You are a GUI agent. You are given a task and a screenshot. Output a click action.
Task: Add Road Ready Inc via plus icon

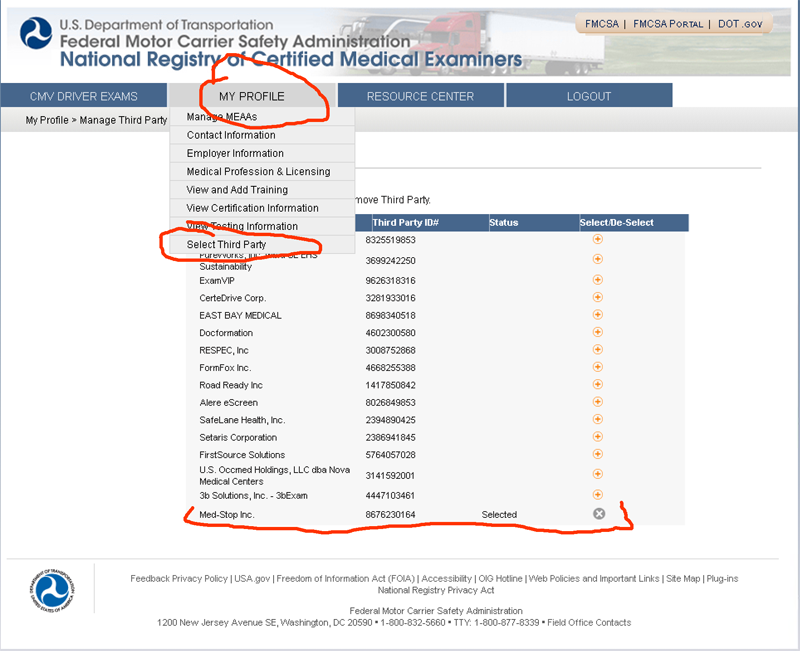[598, 385]
